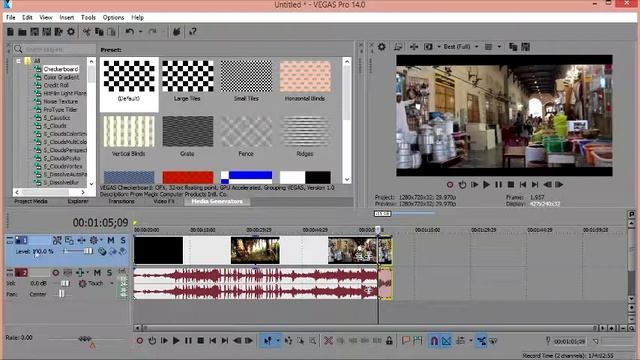Arm audio track 2 for record
640x360 pixels.
click(x=56, y=273)
